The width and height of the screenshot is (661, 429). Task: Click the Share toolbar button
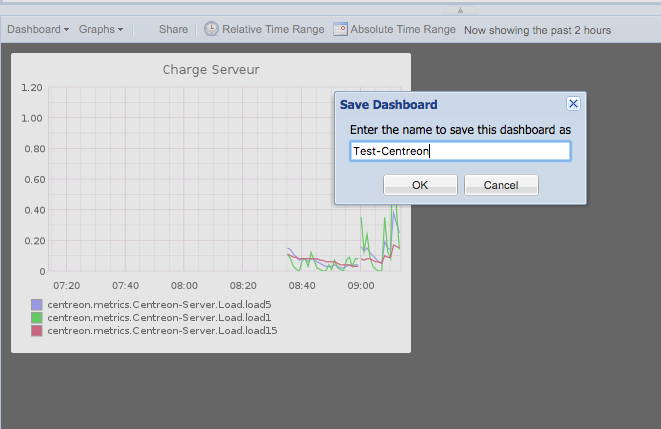pyautogui.click(x=173, y=30)
